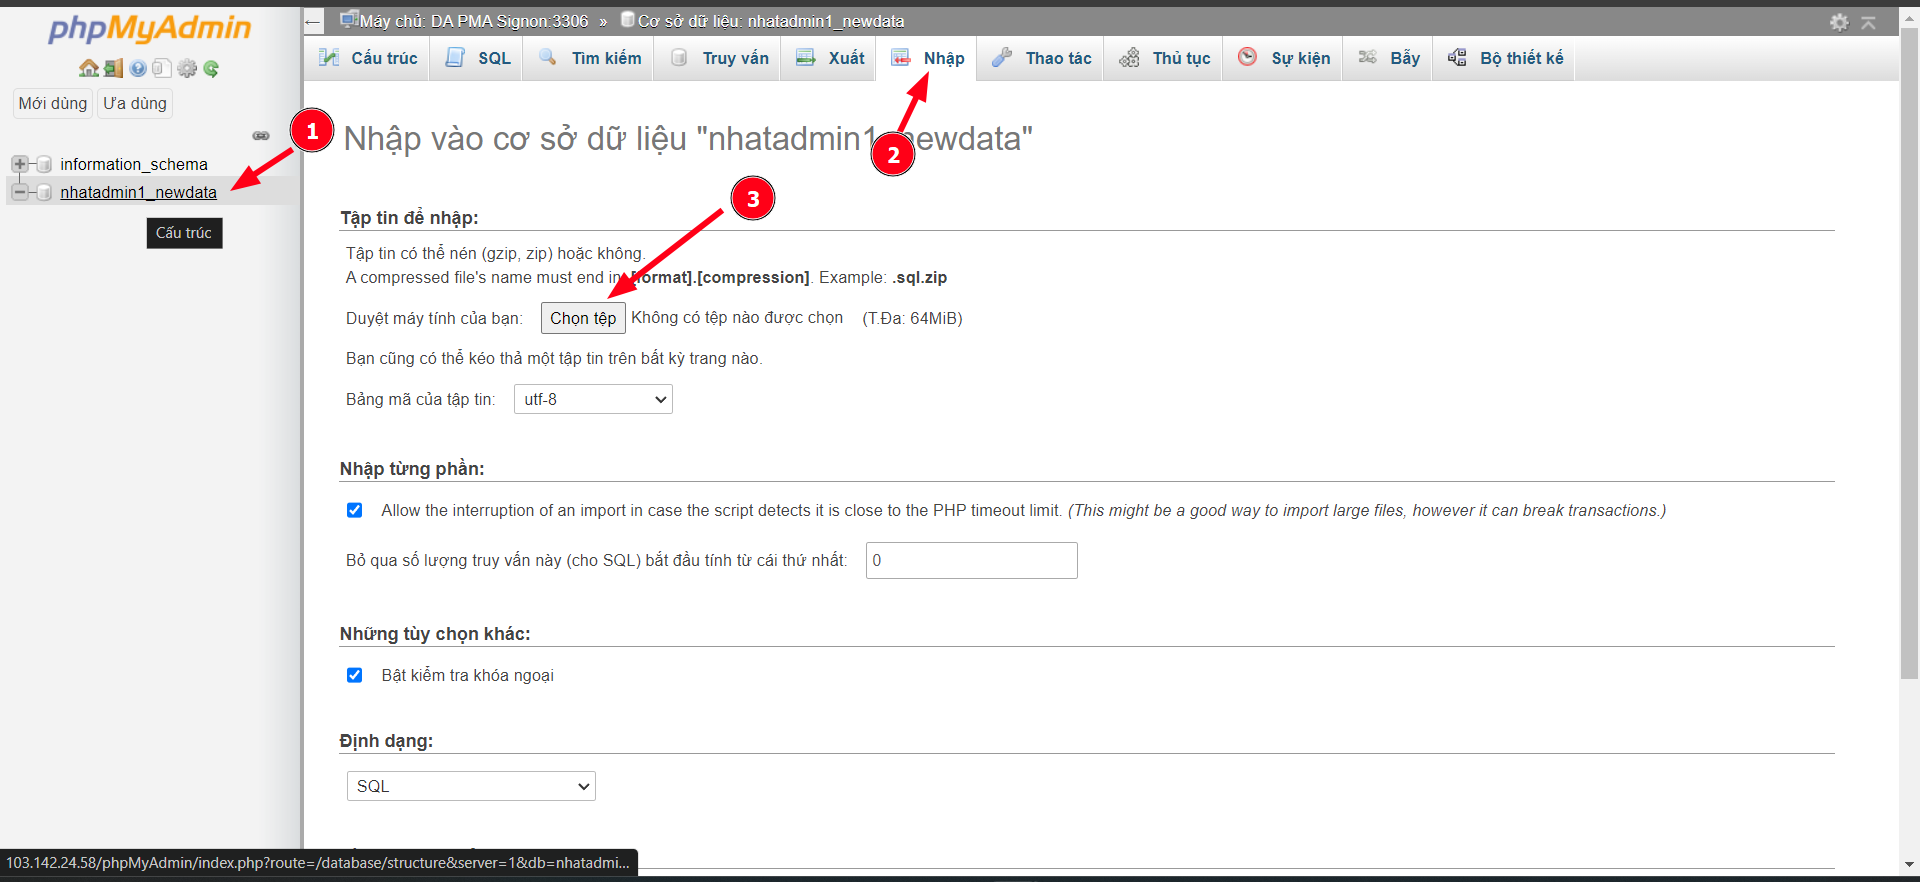The width and height of the screenshot is (1920, 882).
Task: Click clock icon of Sự kiện tab
Action: (x=1247, y=57)
